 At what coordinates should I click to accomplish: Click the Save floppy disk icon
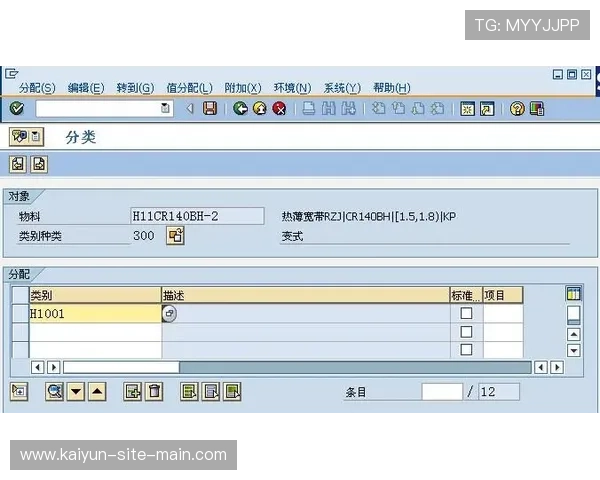point(210,109)
